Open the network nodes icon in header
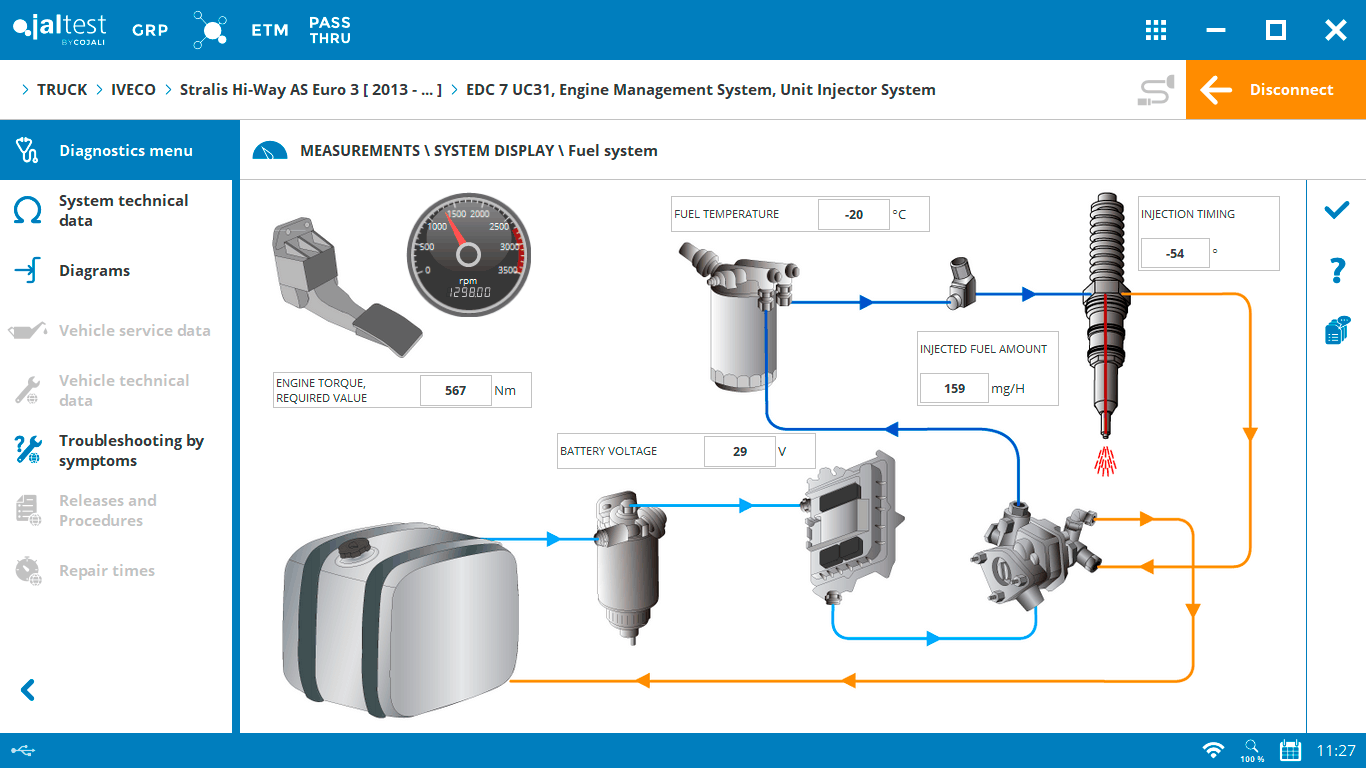Screen dimensions: 1366x768 pyautogui.click(x=210, y=30)
